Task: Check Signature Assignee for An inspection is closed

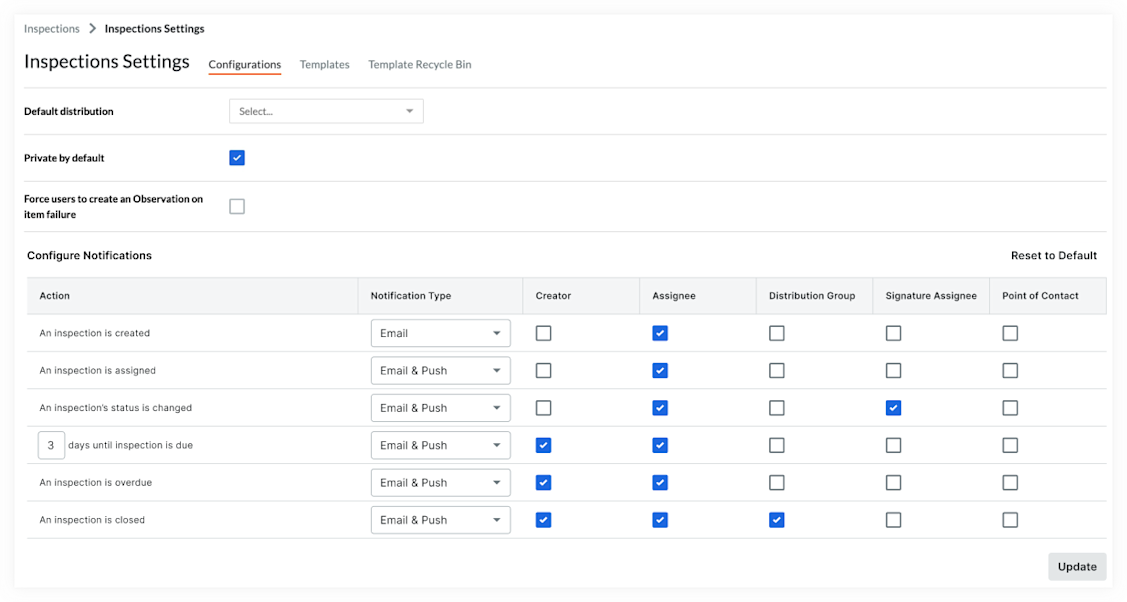Action: click(x=893, y=520)
